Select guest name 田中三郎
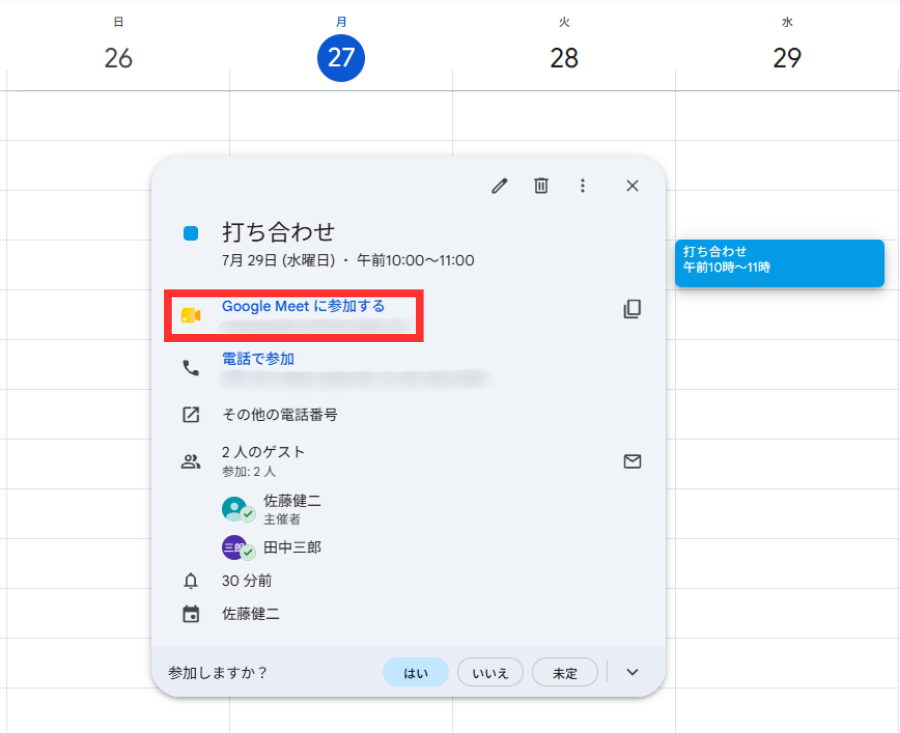This screenshot has width=900, height=733. (292, 548)
